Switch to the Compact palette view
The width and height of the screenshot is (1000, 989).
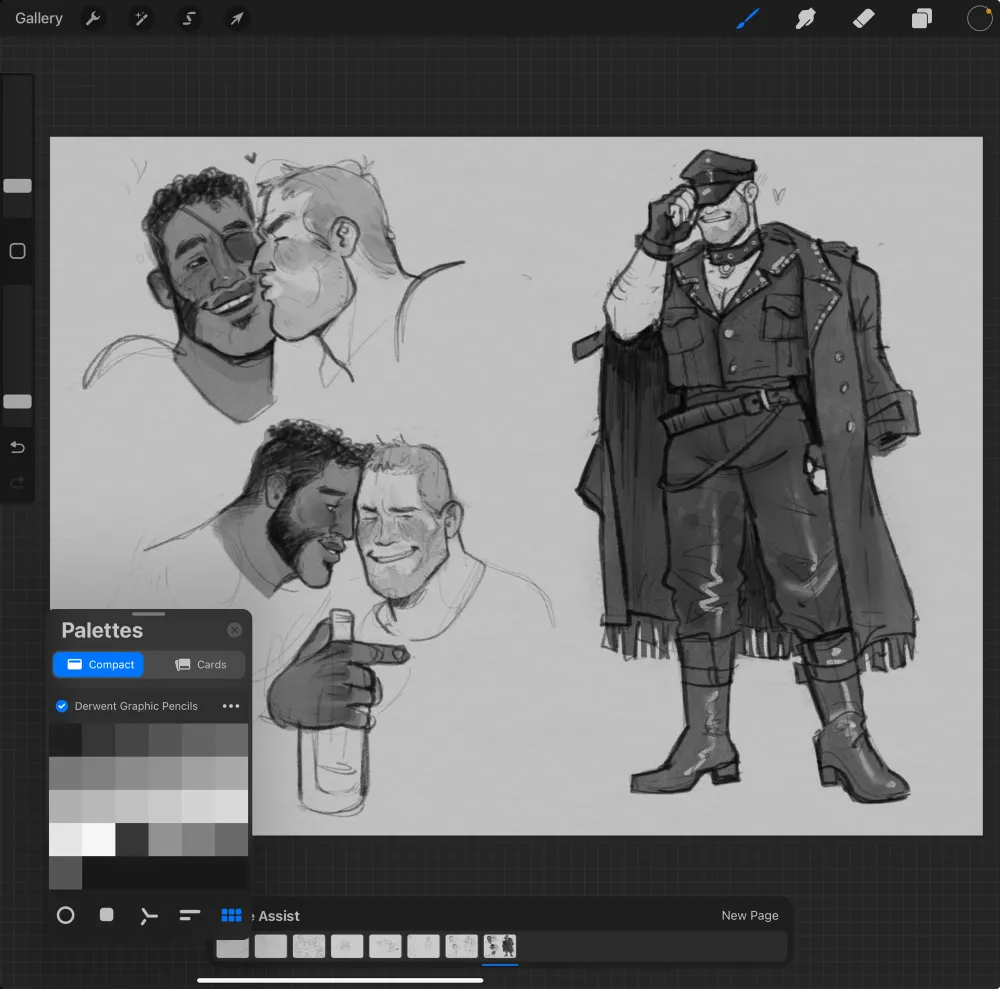[x=99, y=665]
